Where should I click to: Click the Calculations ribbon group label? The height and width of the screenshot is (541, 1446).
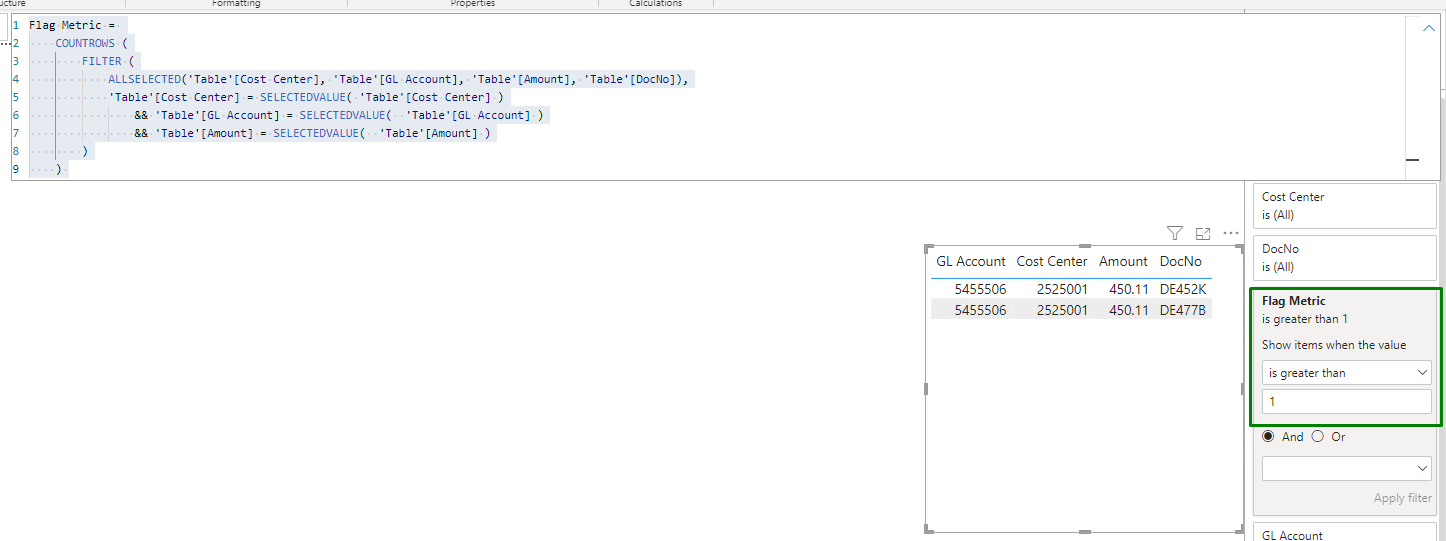coord(656,4)
